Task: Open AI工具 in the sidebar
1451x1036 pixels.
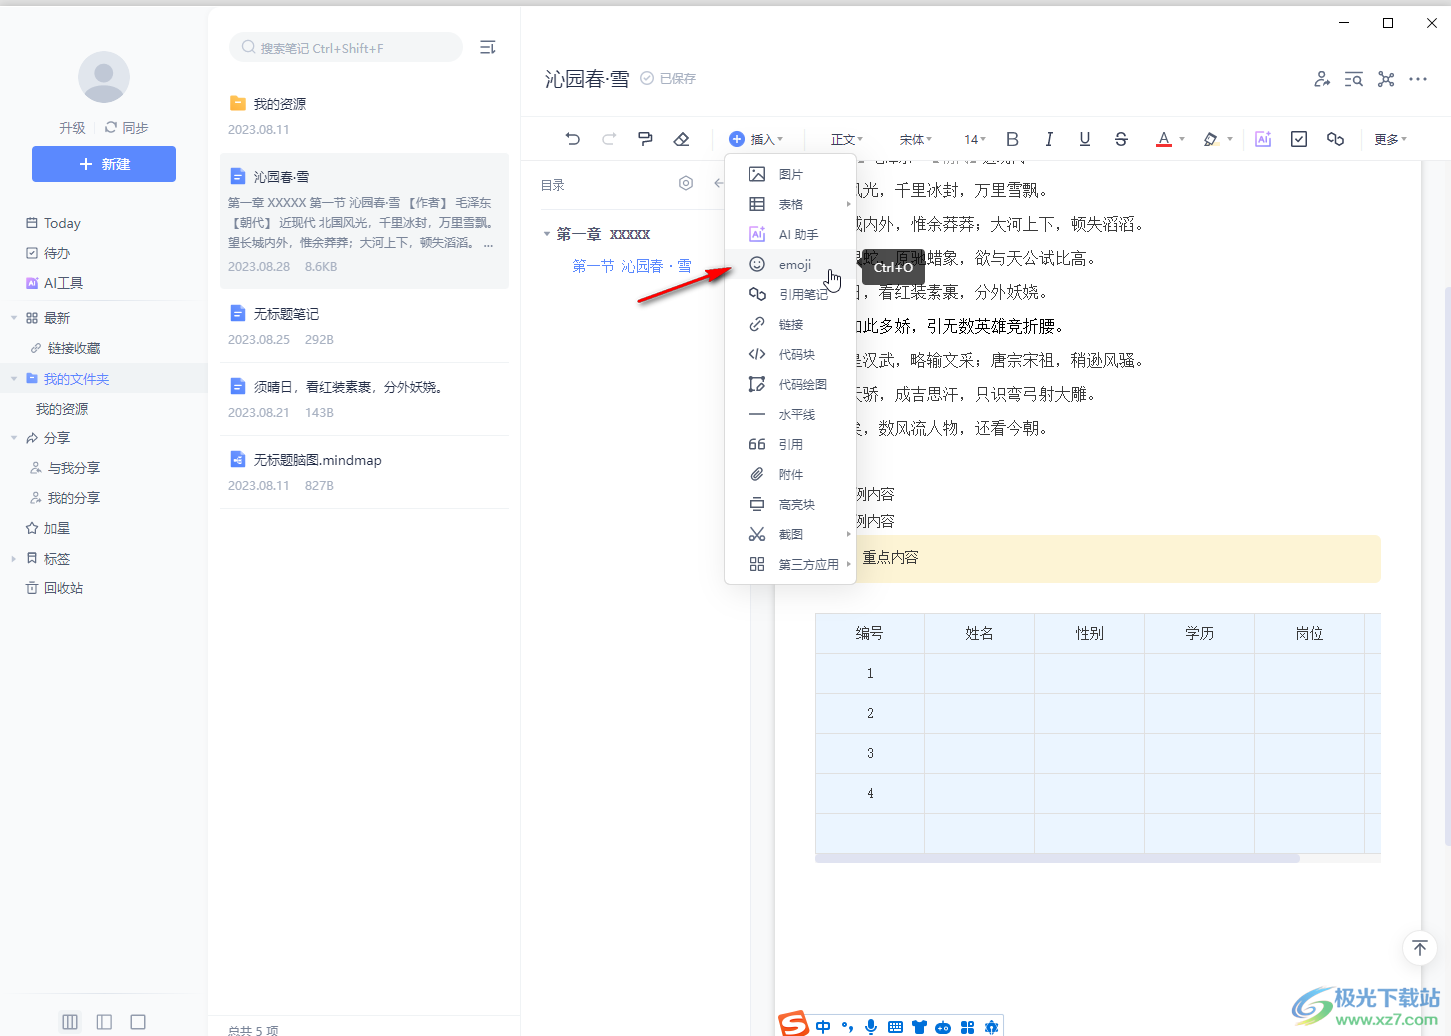Action: [63, 283]
